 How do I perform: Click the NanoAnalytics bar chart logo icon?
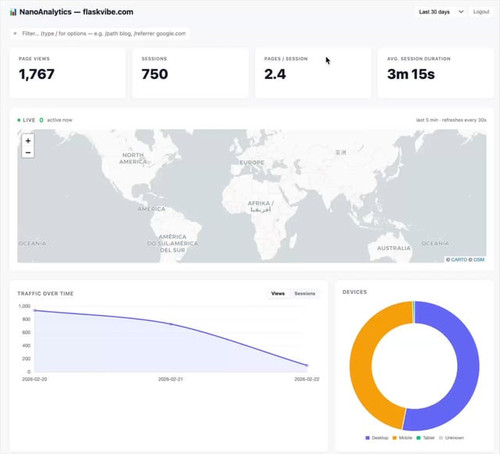(x=13, y=12)
